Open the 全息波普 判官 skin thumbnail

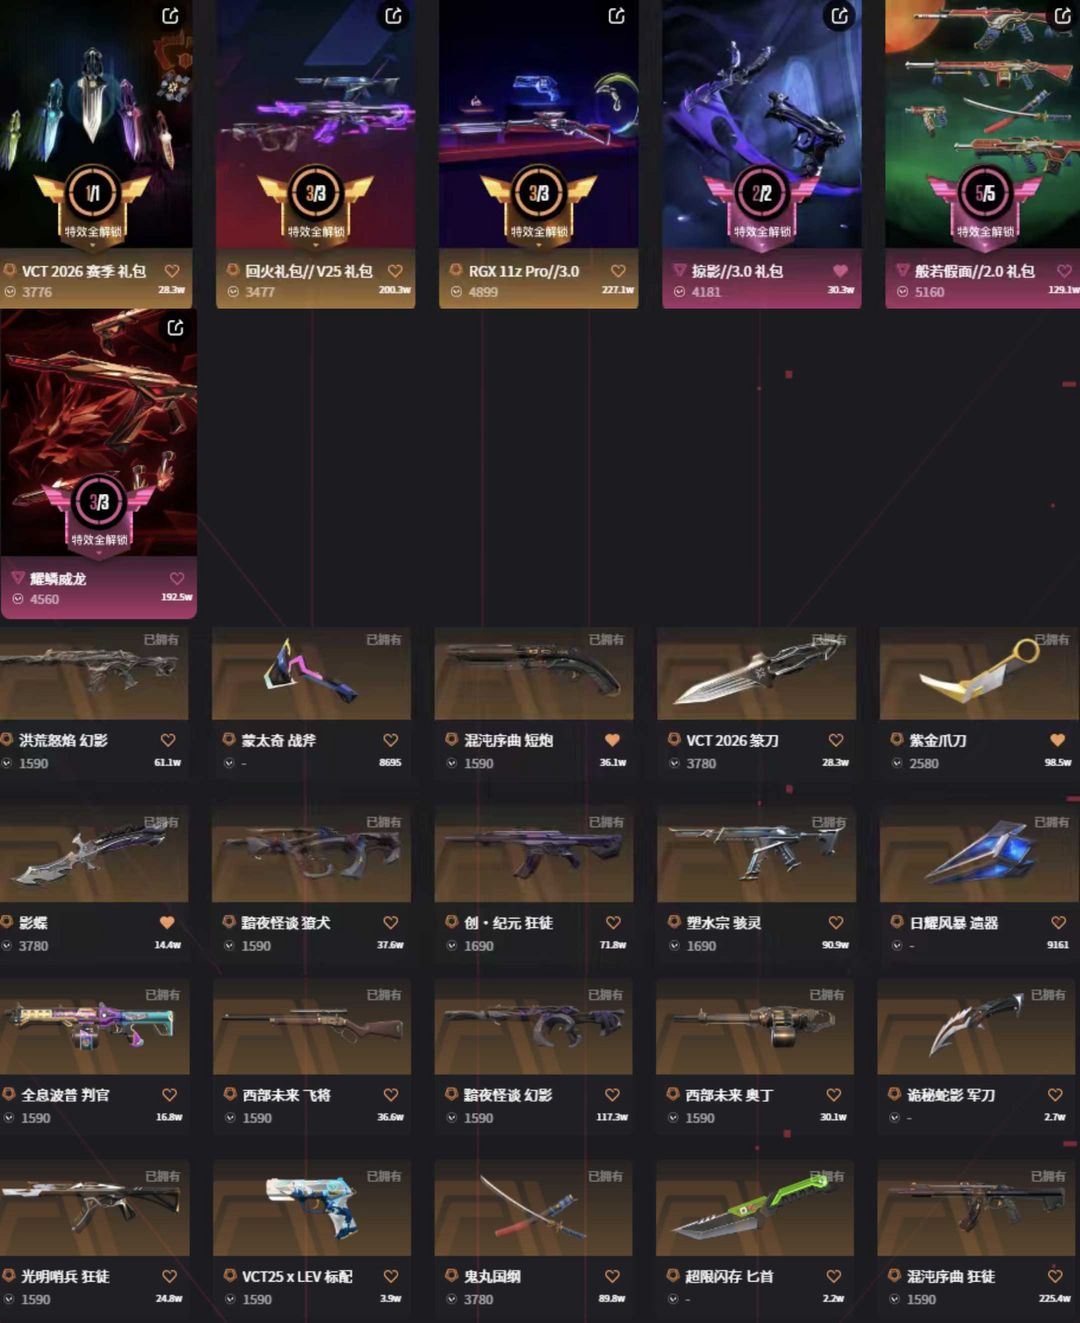point(94,1027)
